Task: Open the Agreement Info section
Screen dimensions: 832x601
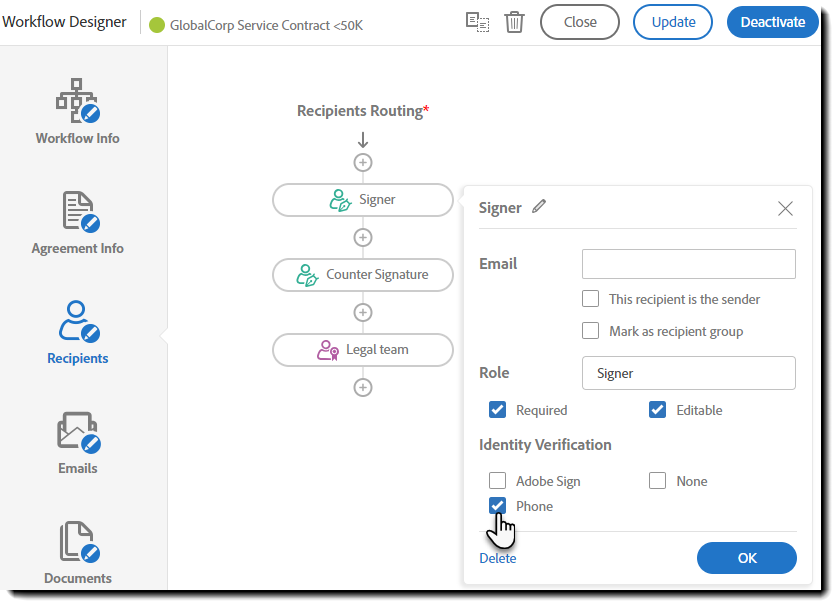Action: click(77, 220)
